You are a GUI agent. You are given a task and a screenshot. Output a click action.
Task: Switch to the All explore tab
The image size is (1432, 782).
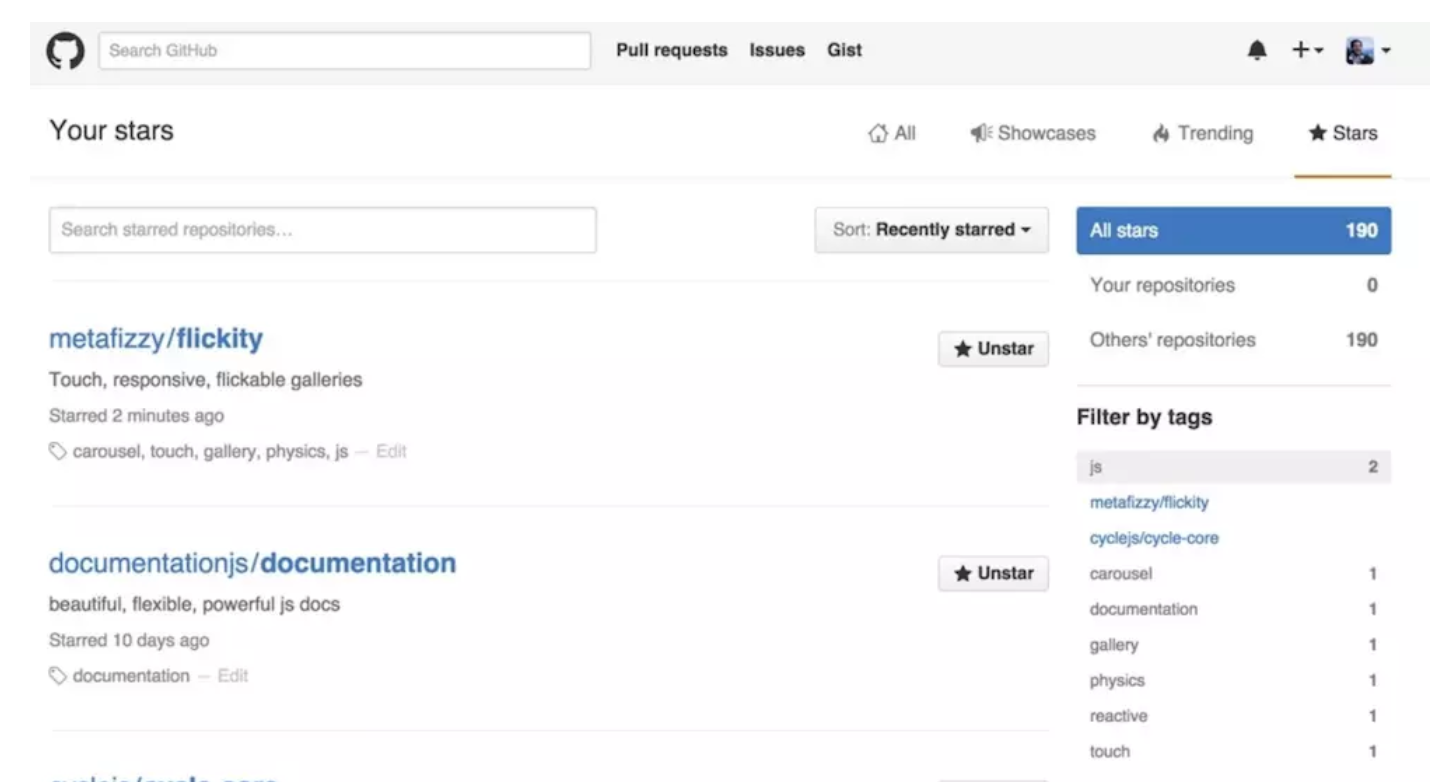892,133
